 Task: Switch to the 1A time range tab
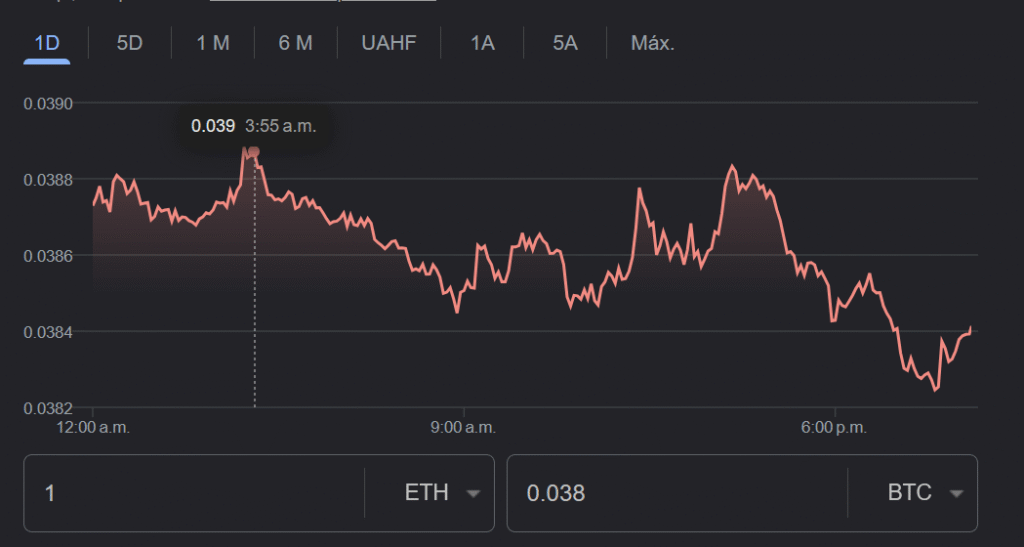482,43
